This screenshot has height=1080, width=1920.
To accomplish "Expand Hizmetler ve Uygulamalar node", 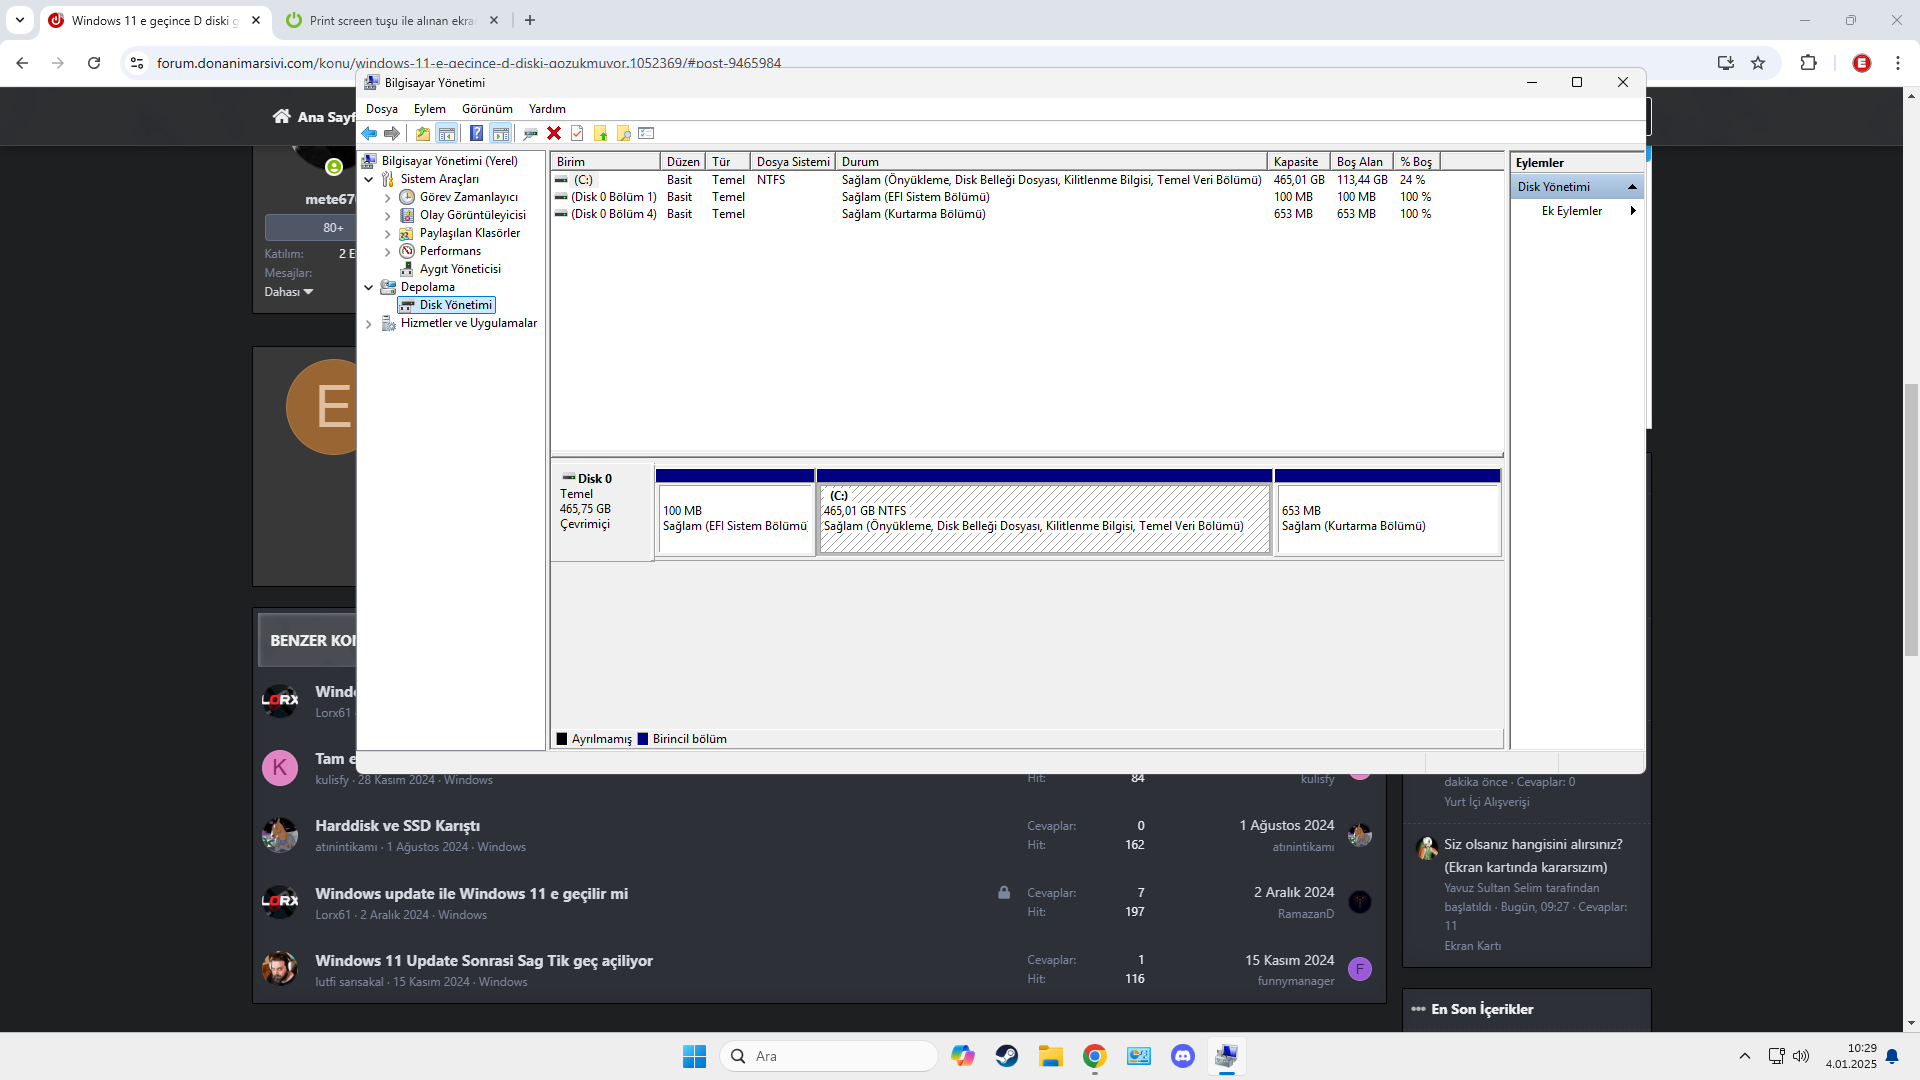I will [x=369, y=323].
